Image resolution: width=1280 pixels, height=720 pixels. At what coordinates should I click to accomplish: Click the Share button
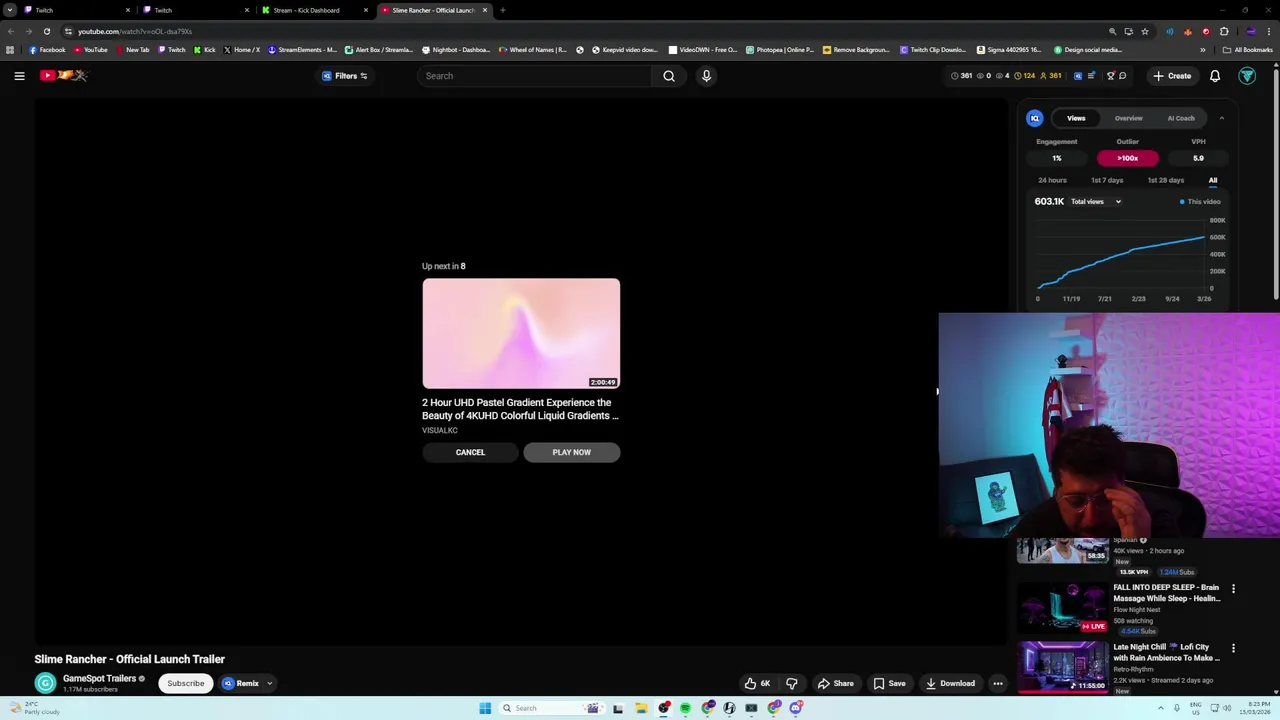point(836,683)
